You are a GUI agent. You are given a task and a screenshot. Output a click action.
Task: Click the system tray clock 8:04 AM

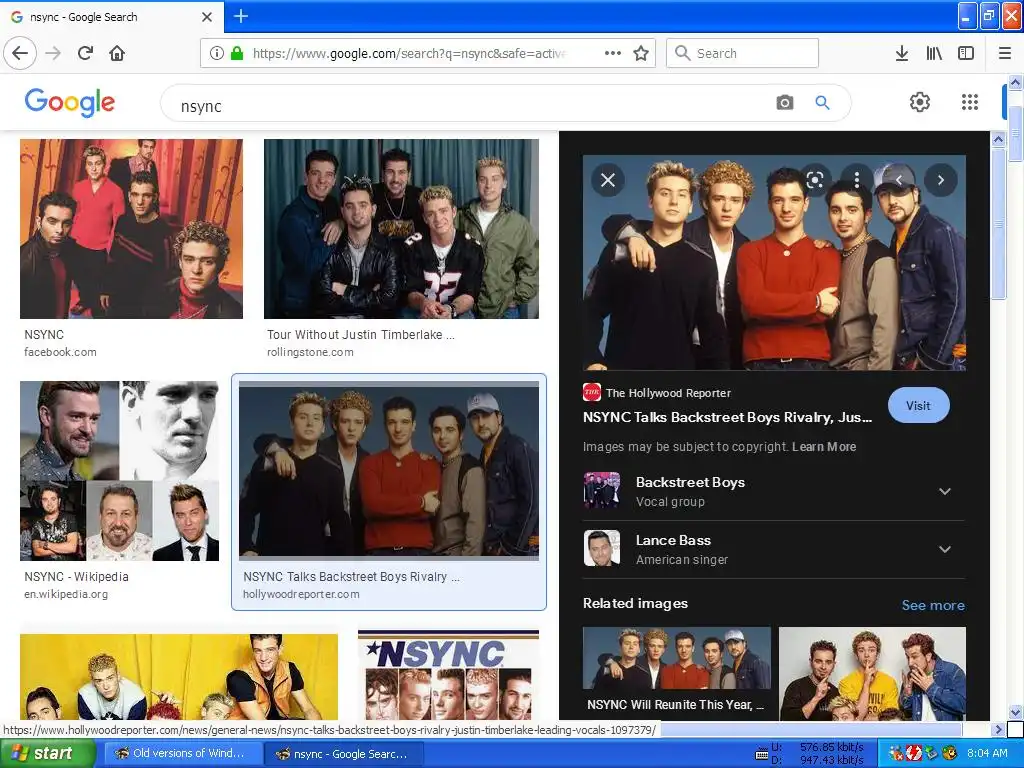pos(987,754)
